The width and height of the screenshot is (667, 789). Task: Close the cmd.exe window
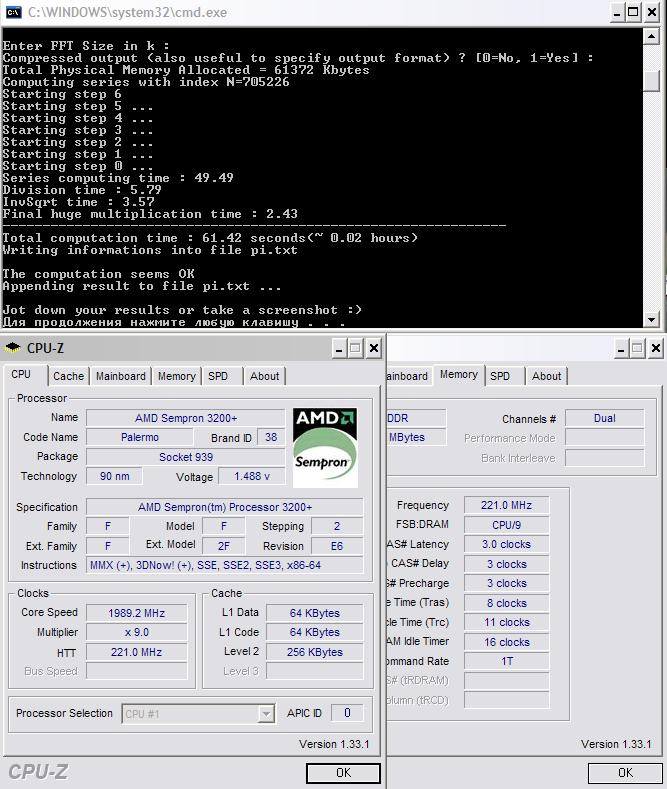click(652, 12)
